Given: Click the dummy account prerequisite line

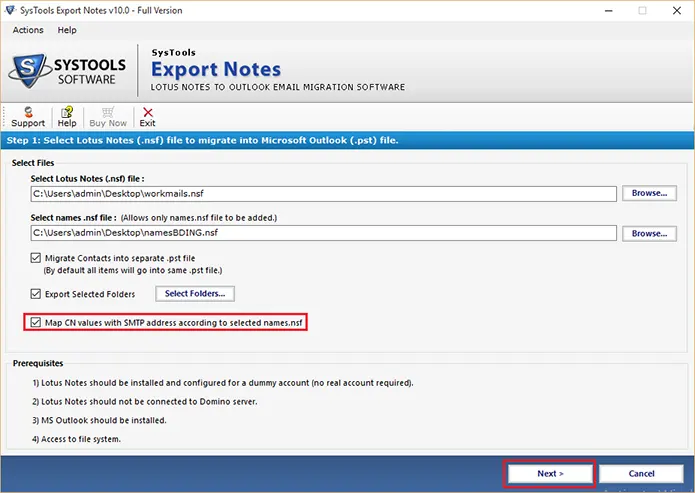Looking at the screenshot, I should [x=223, y=383].
